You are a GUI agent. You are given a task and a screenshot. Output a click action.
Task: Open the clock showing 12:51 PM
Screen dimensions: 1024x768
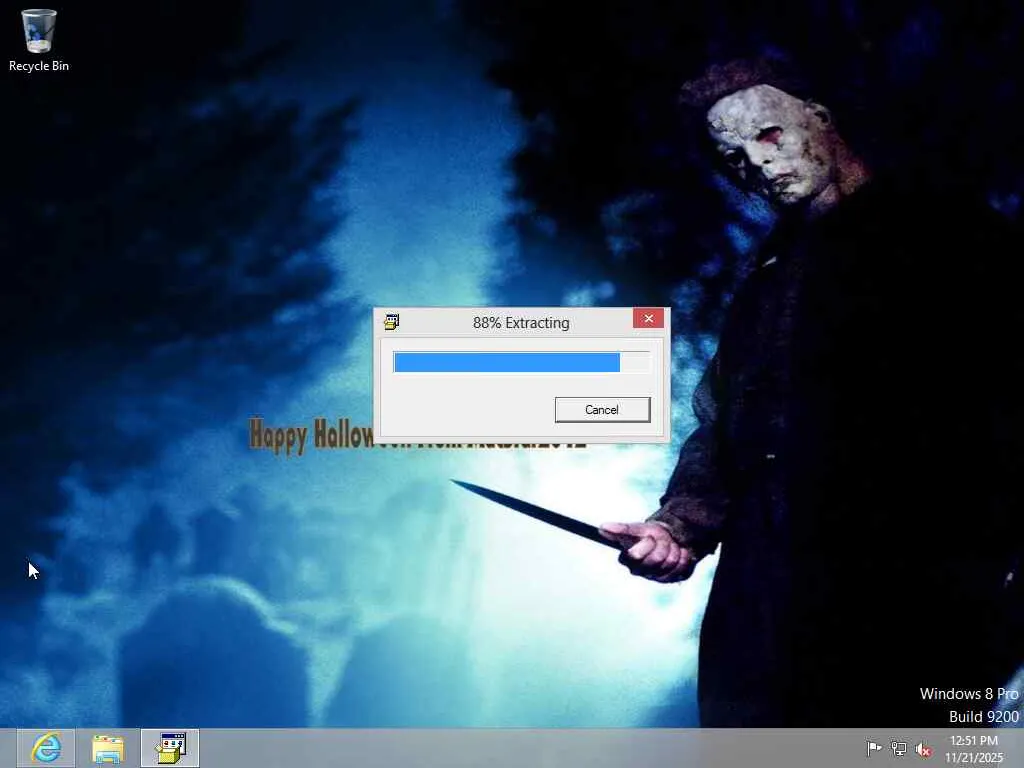pos(974,749)
